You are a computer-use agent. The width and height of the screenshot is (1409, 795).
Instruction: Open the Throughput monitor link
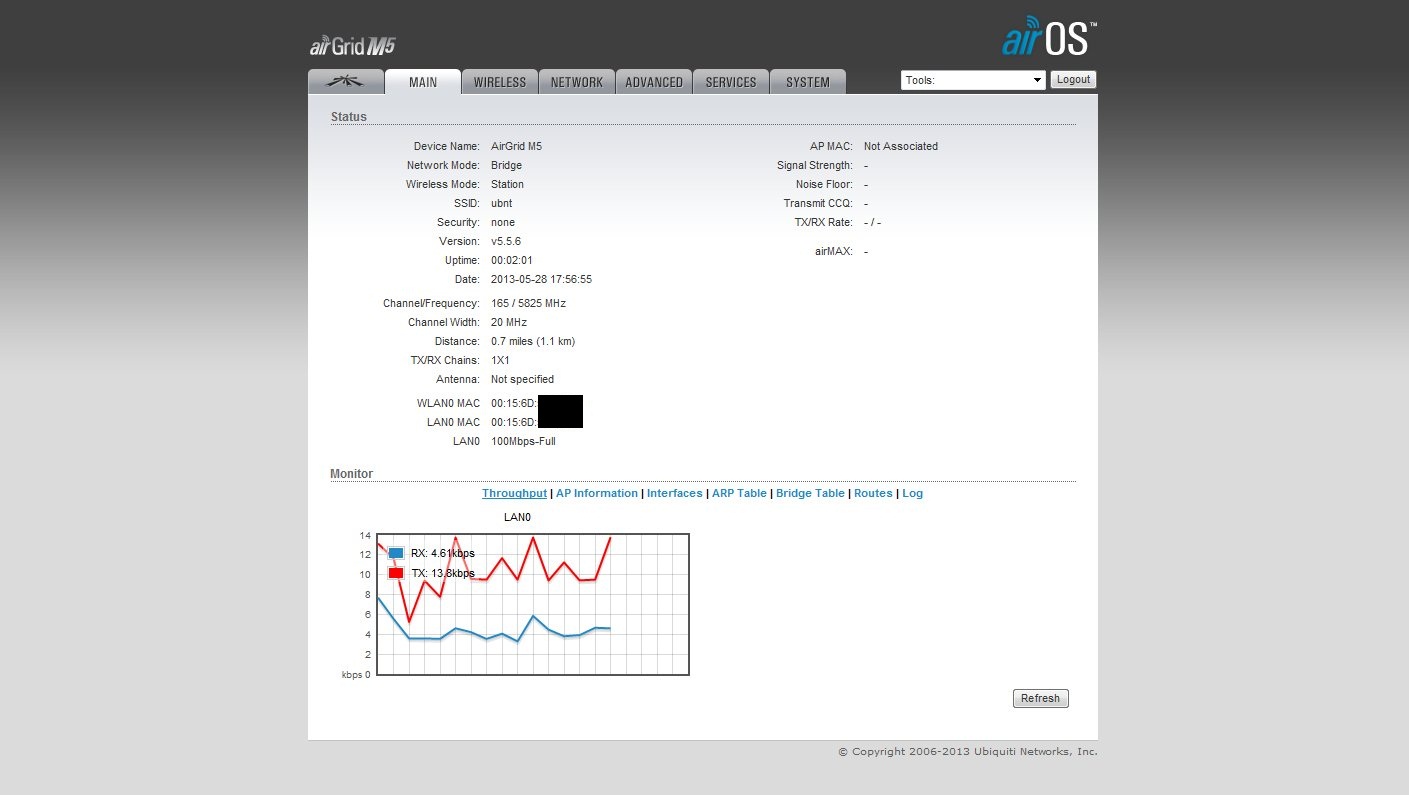pyautogui.click(x=514, y=493)
